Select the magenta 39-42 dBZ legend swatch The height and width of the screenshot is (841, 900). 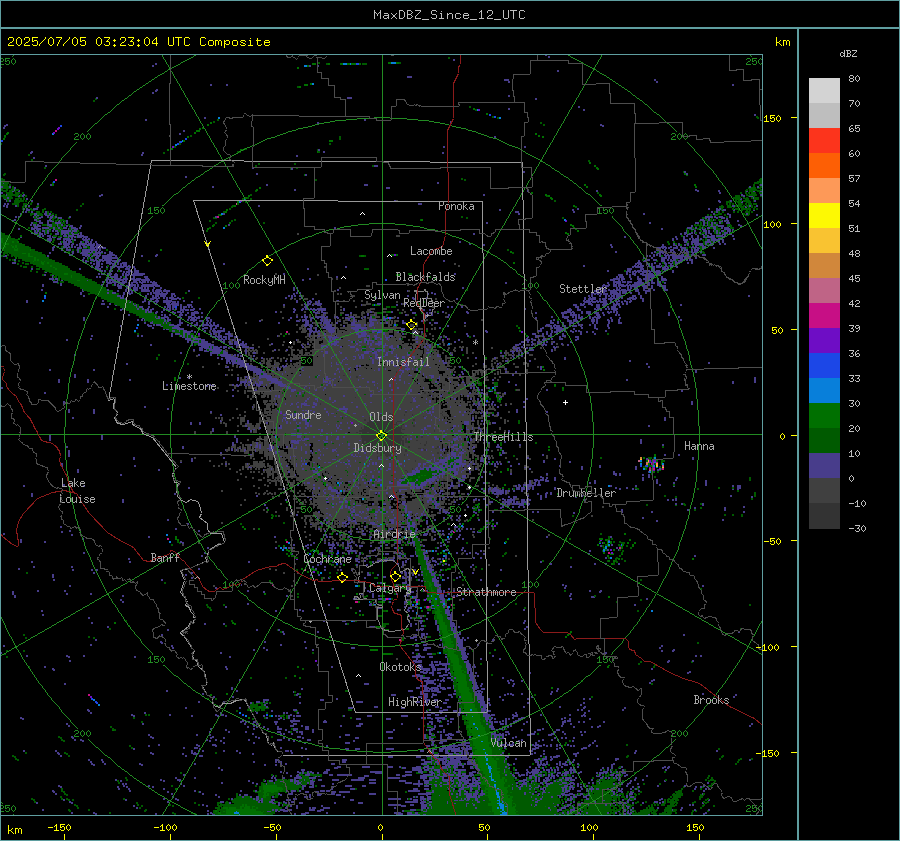point(824,316)
